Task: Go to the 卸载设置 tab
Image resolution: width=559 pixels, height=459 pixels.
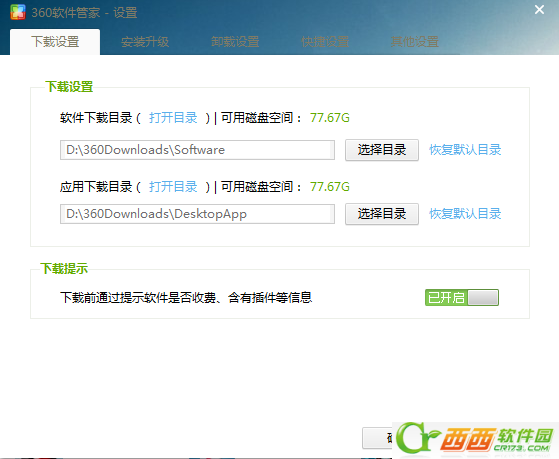Action: 235,42
